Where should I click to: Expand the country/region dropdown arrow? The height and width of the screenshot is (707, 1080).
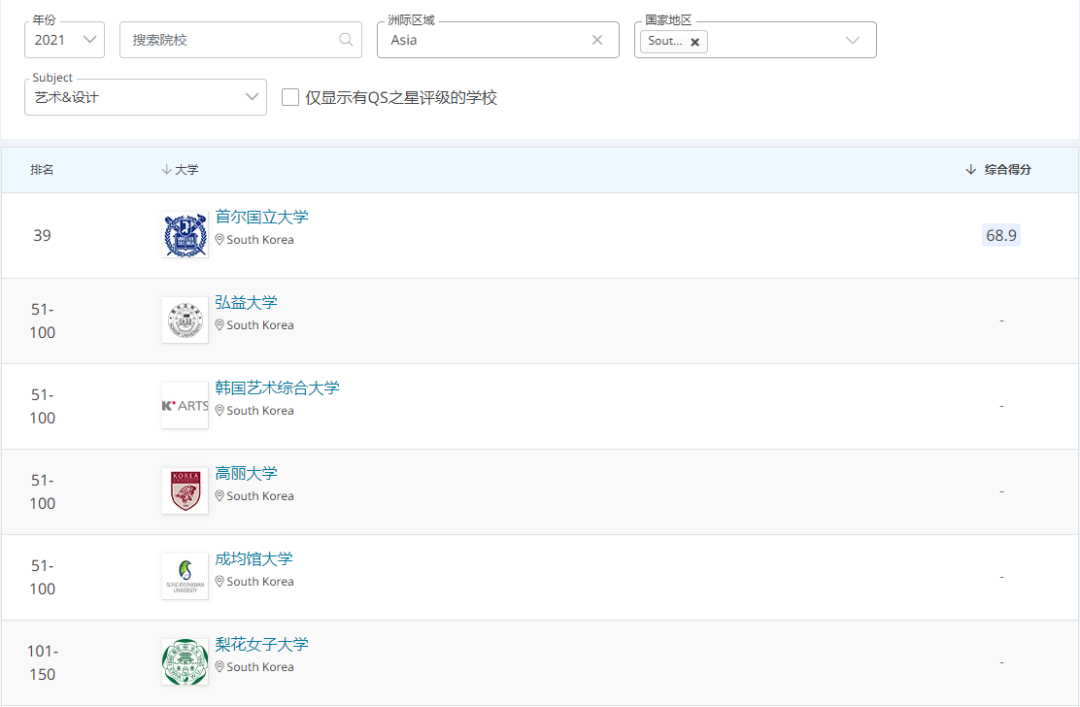pyautogui.click(x=852, y=40)
